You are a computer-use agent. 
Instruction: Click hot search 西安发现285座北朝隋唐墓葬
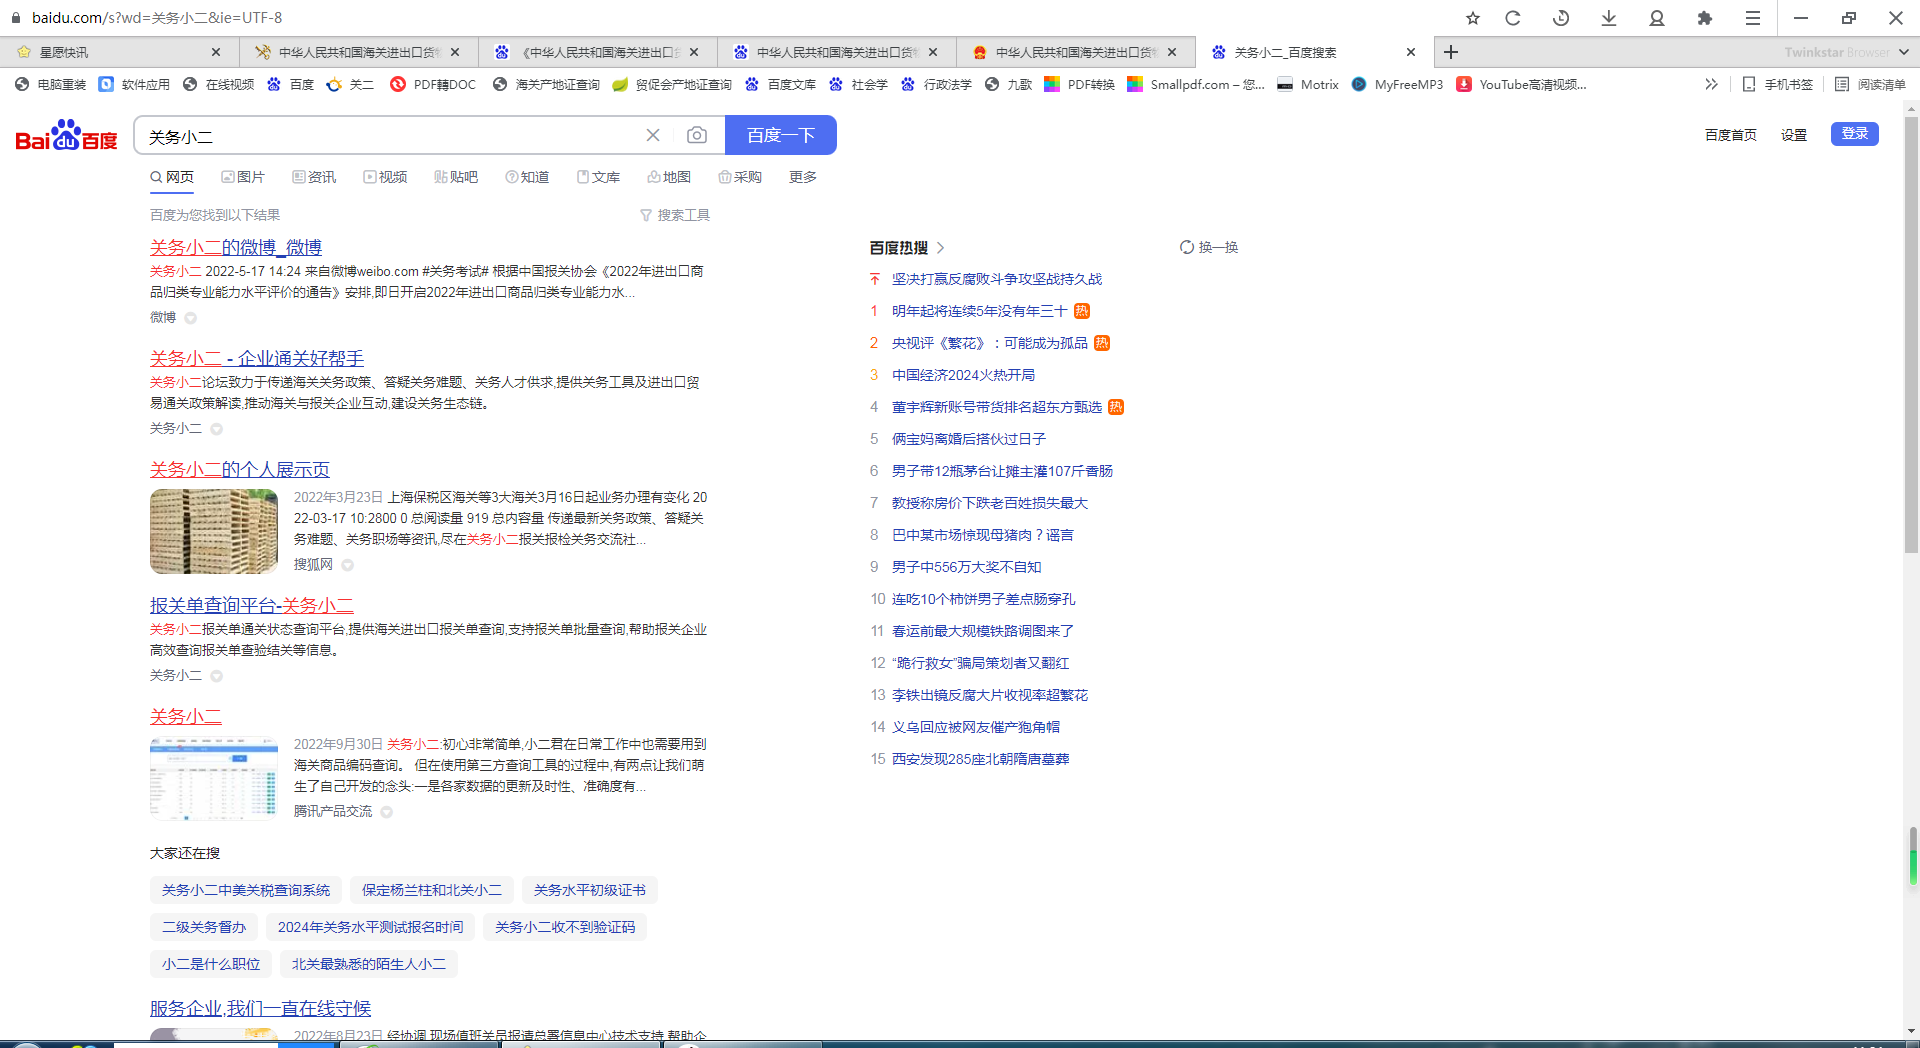(x=980, y=759)
